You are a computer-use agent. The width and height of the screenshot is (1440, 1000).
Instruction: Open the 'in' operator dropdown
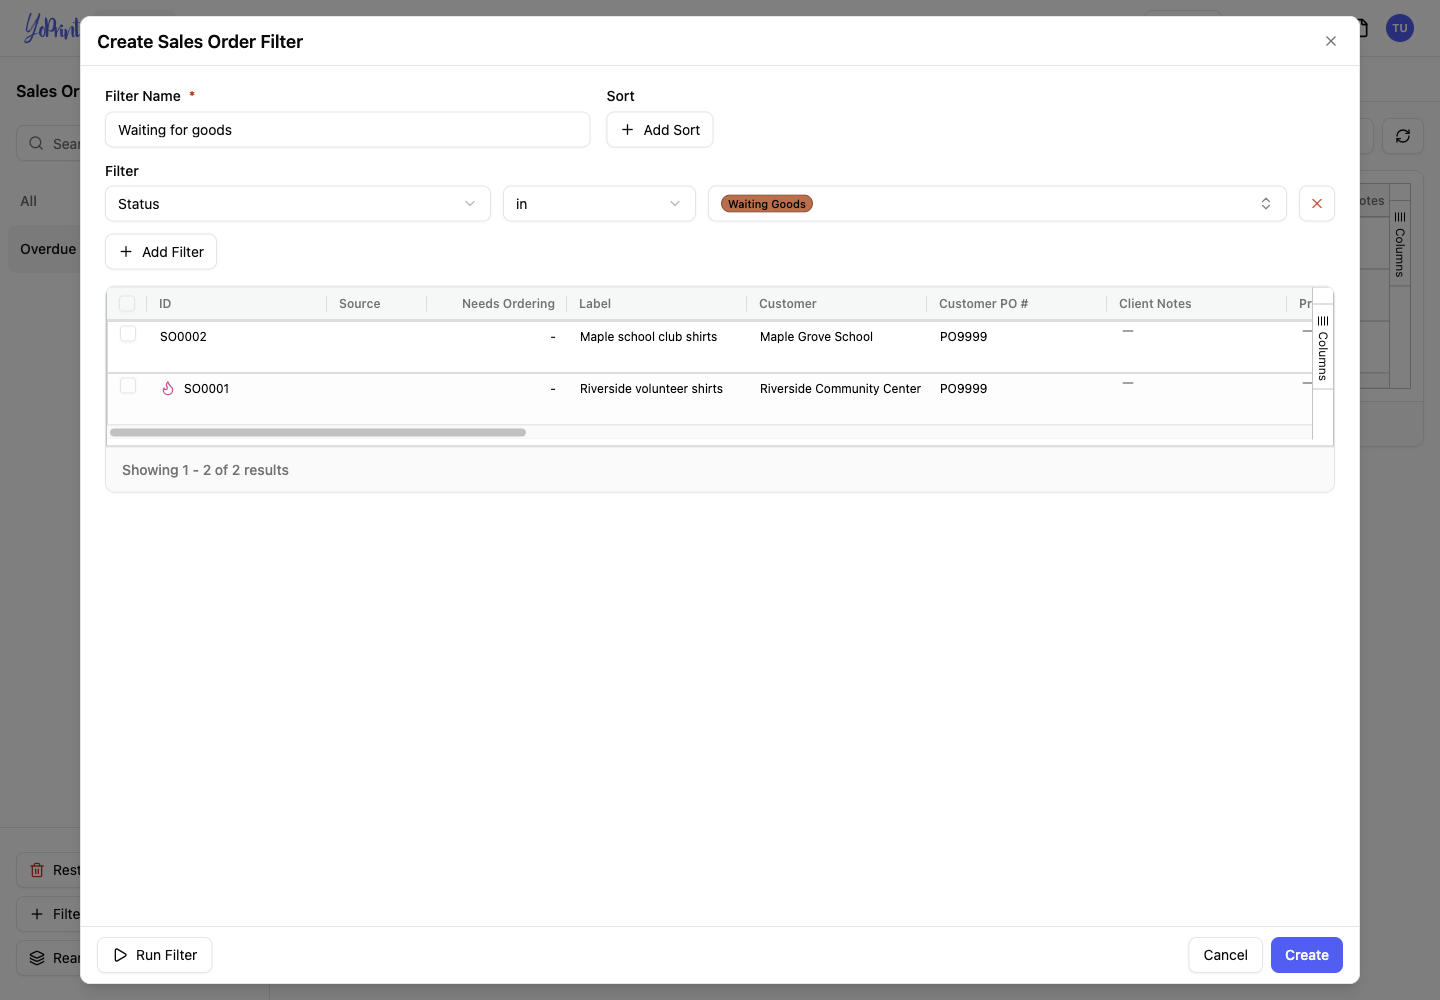(x=599, y=204)
